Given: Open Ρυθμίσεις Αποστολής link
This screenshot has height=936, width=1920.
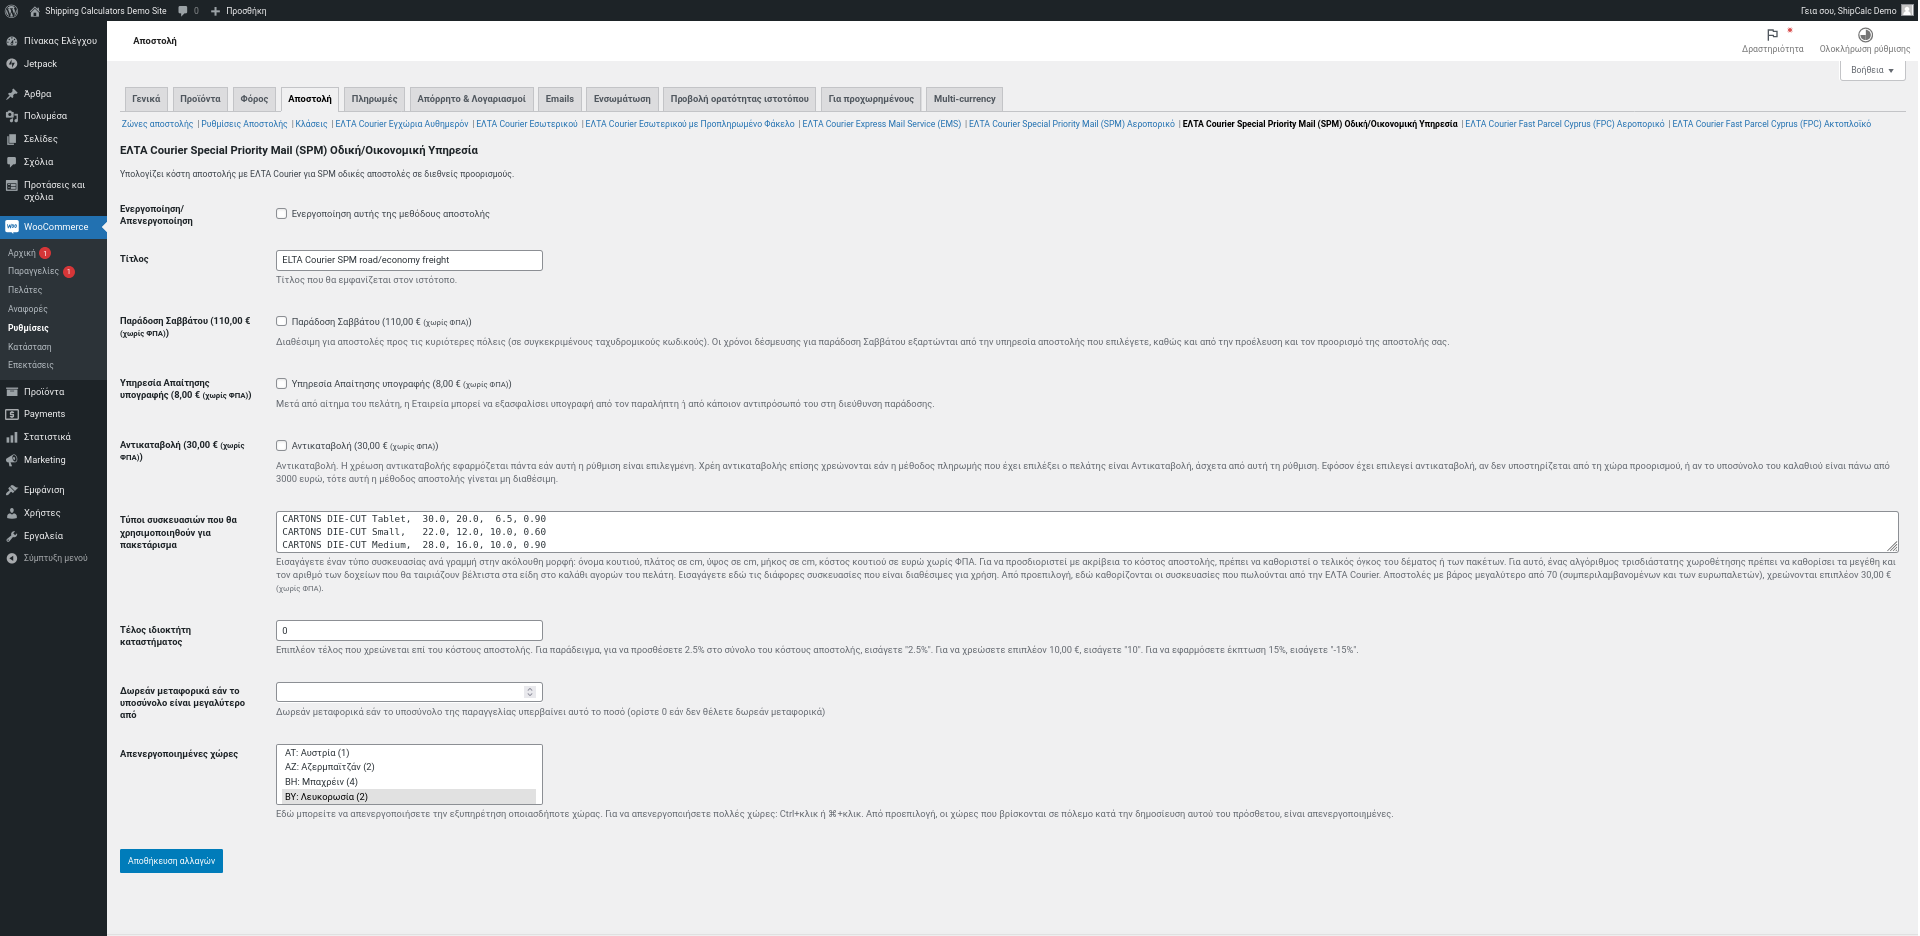Looking at the screenshot, I should [x=244, y=124].
